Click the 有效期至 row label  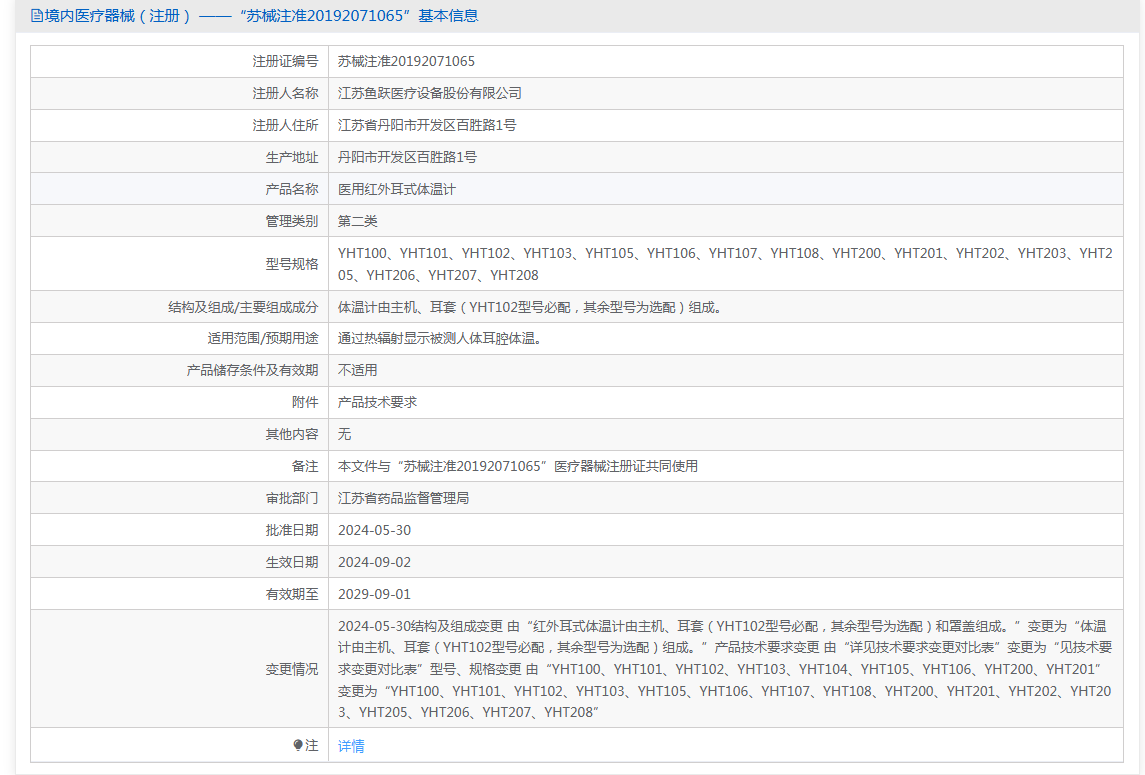click(292, 595)
